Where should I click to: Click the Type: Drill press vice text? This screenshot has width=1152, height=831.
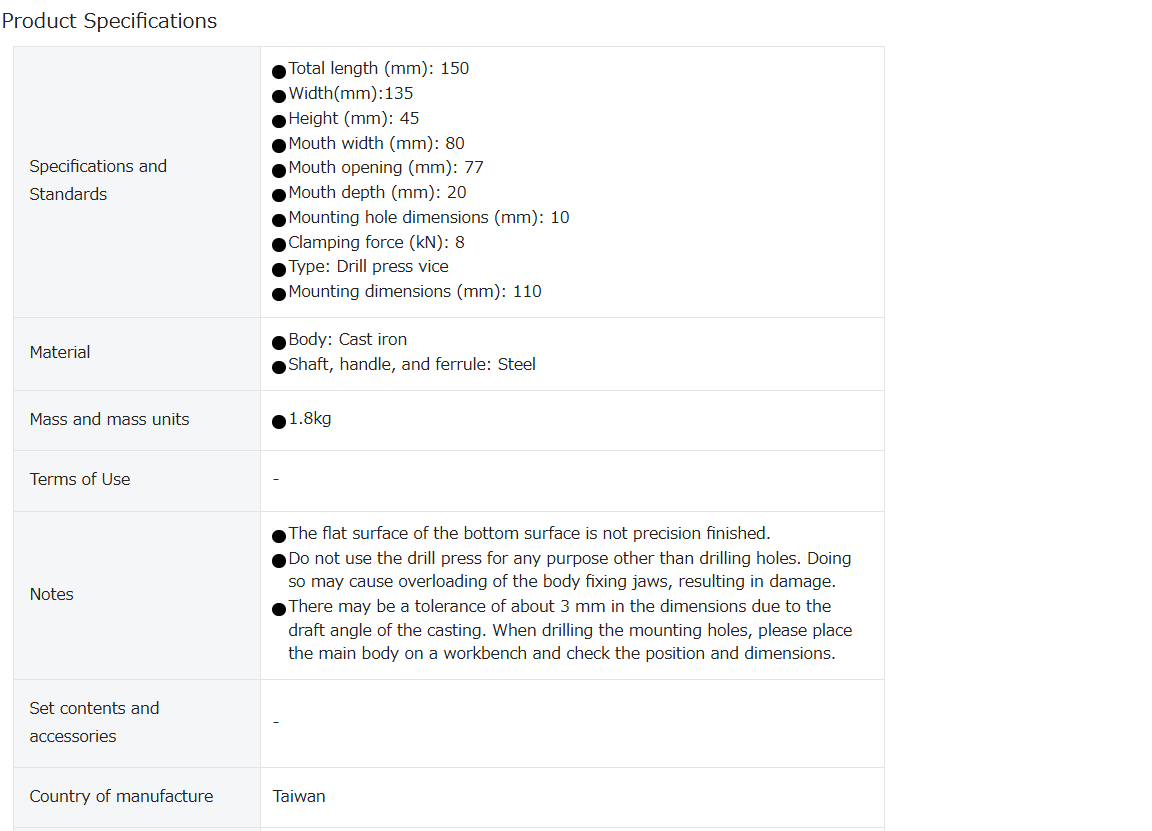(368, 267)
